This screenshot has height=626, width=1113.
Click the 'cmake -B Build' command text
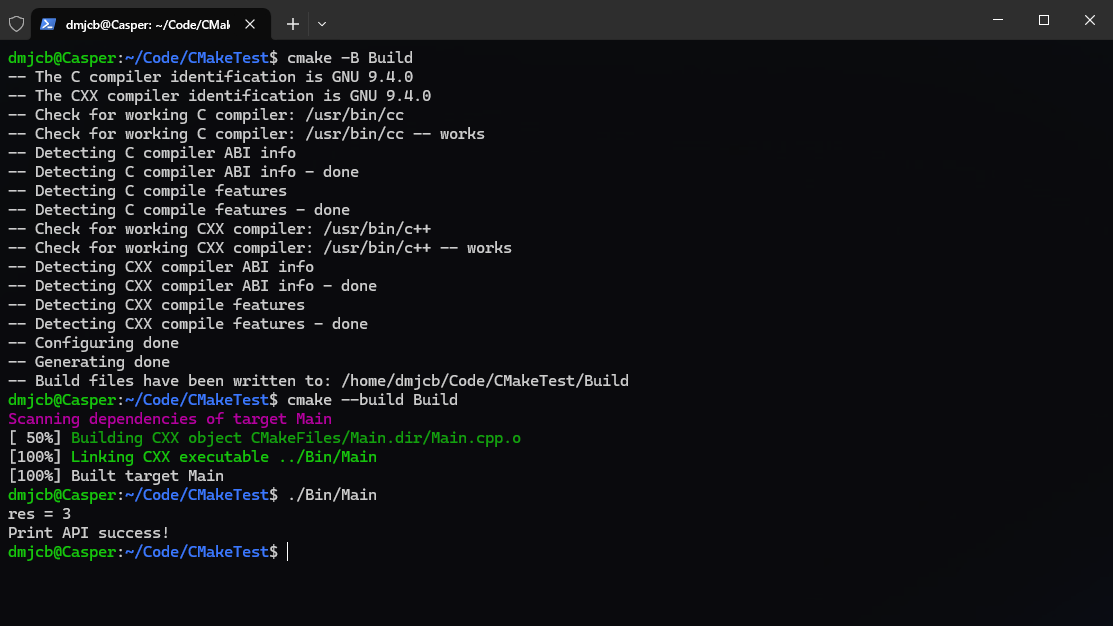[x=350, y=57]
